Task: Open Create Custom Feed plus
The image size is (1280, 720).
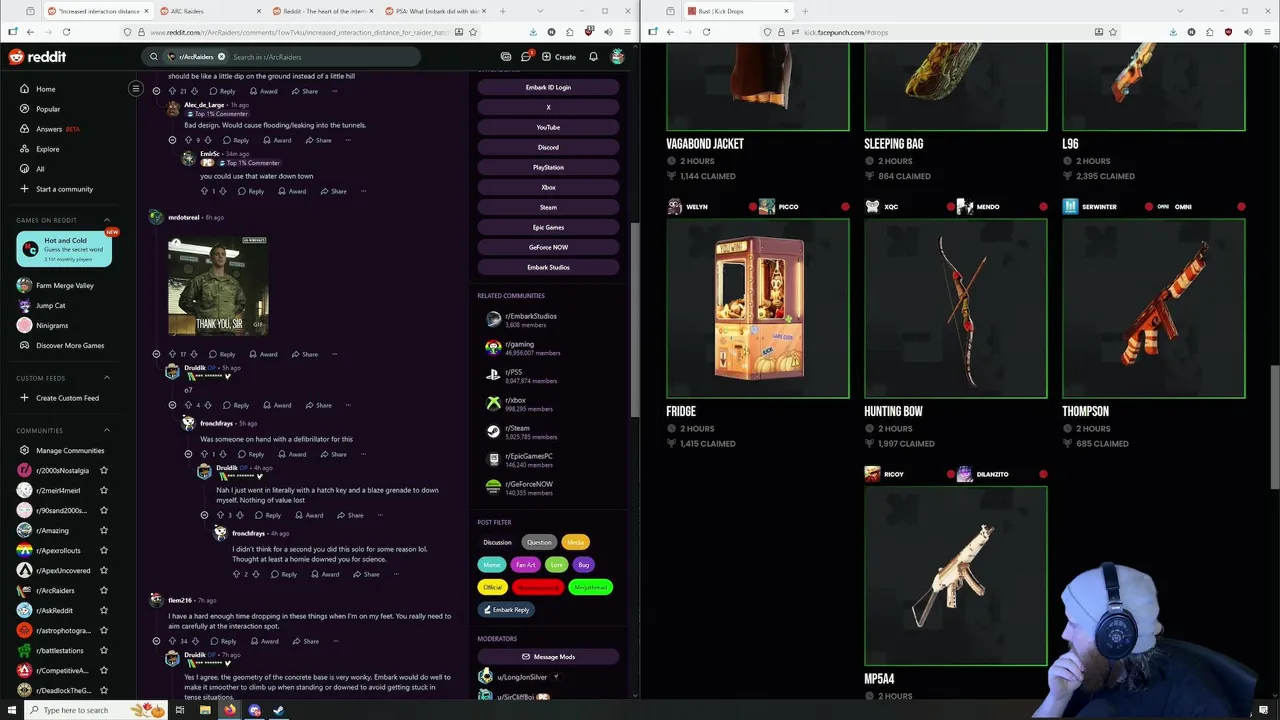Action: 24,398
